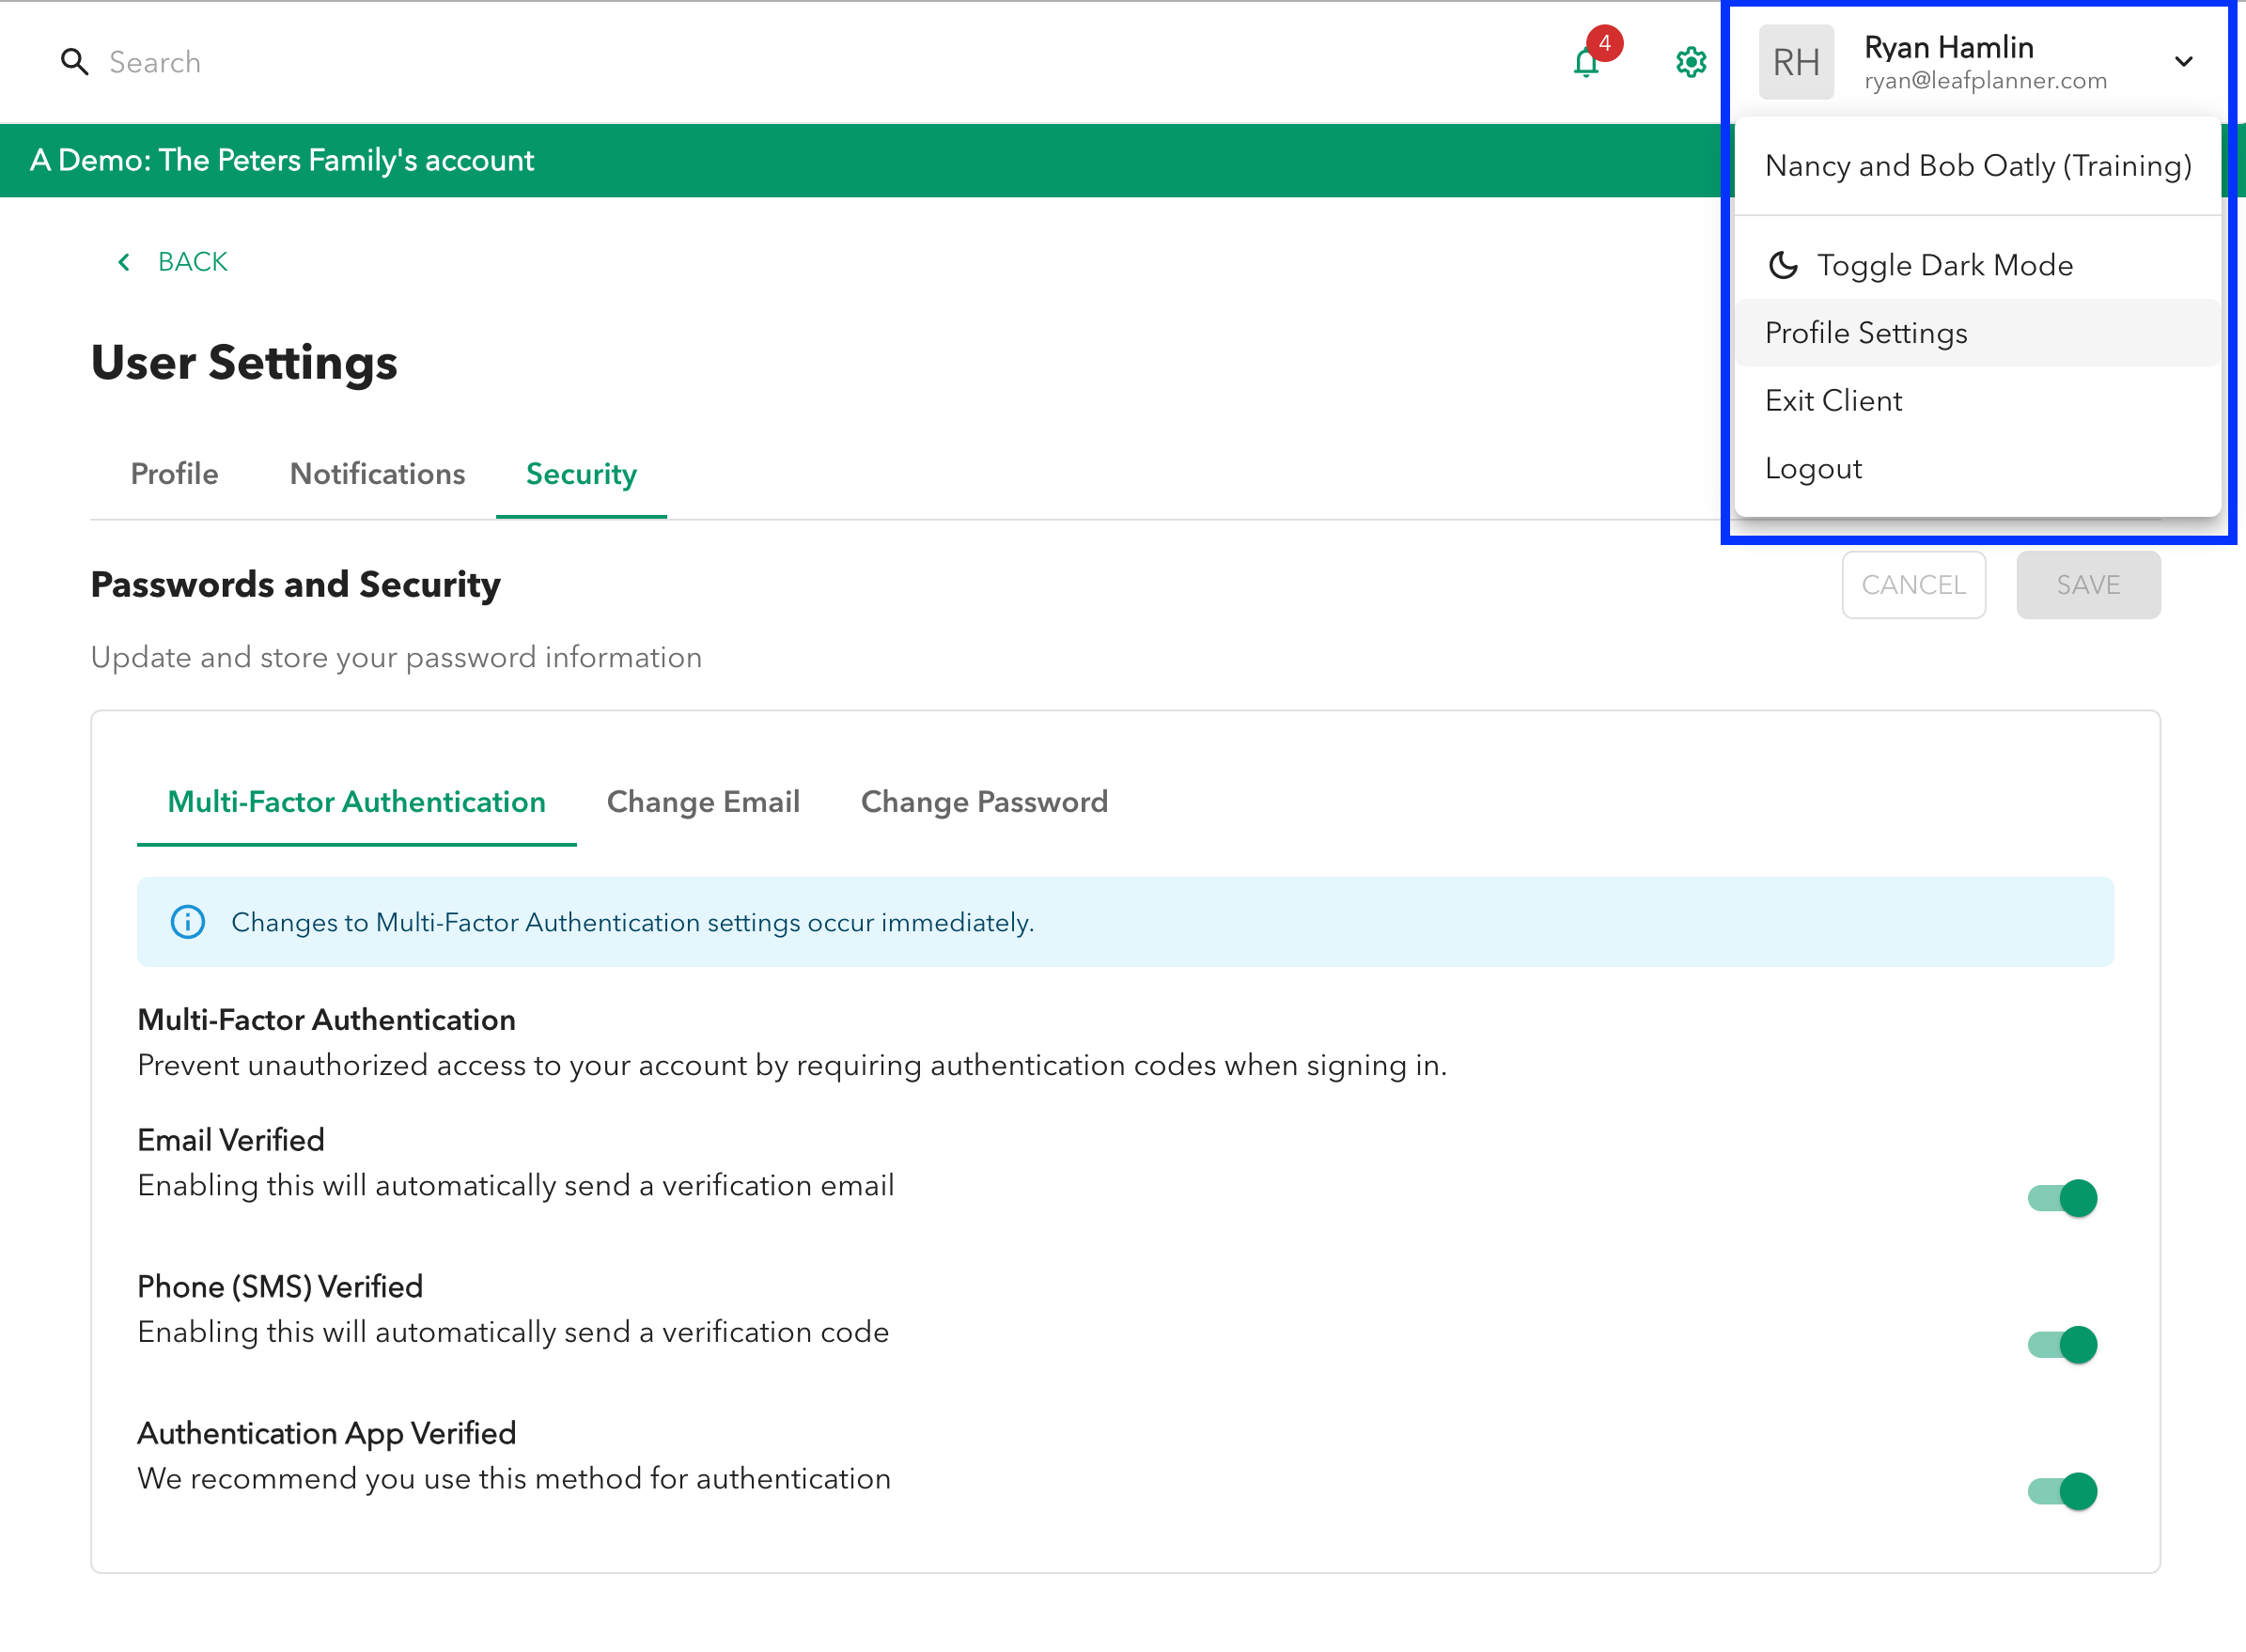
Task: Click the RH avatar thumbnail
Action: 1796,62
